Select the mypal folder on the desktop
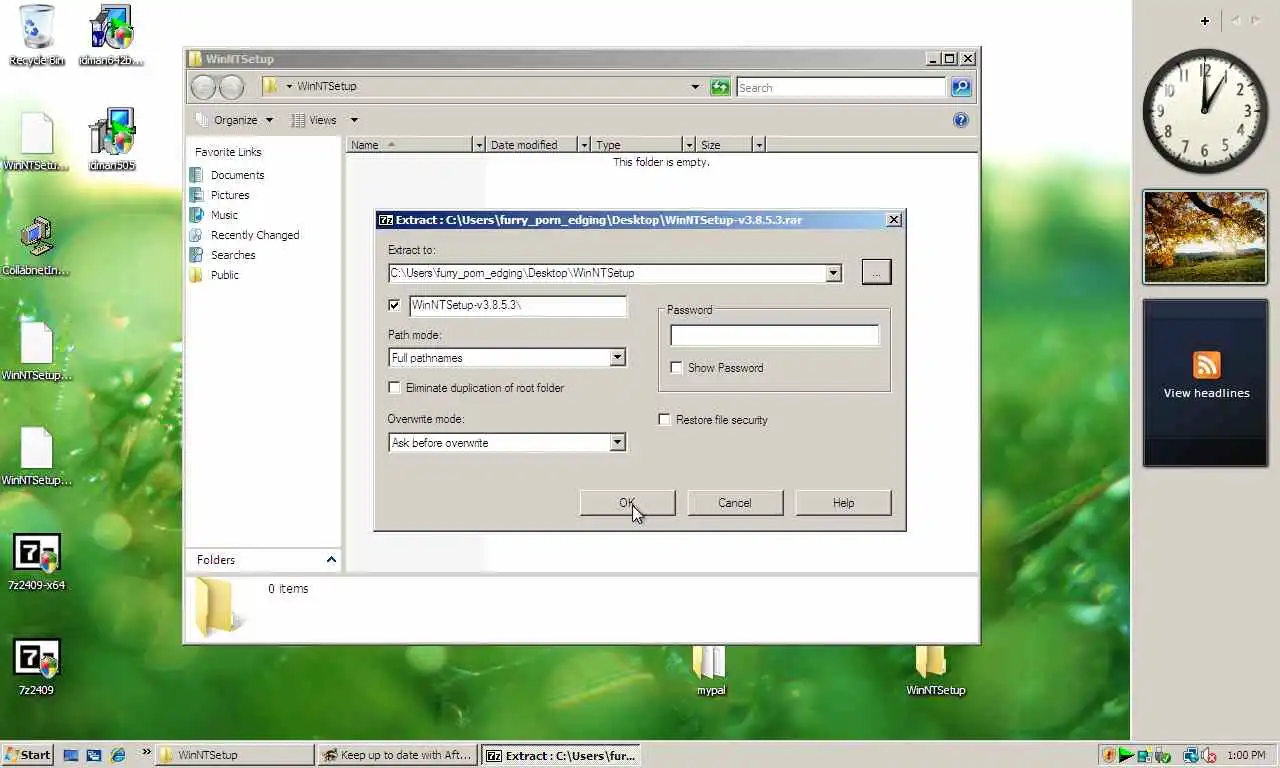Screen dimensions: 1280x768 click(710, 670)
